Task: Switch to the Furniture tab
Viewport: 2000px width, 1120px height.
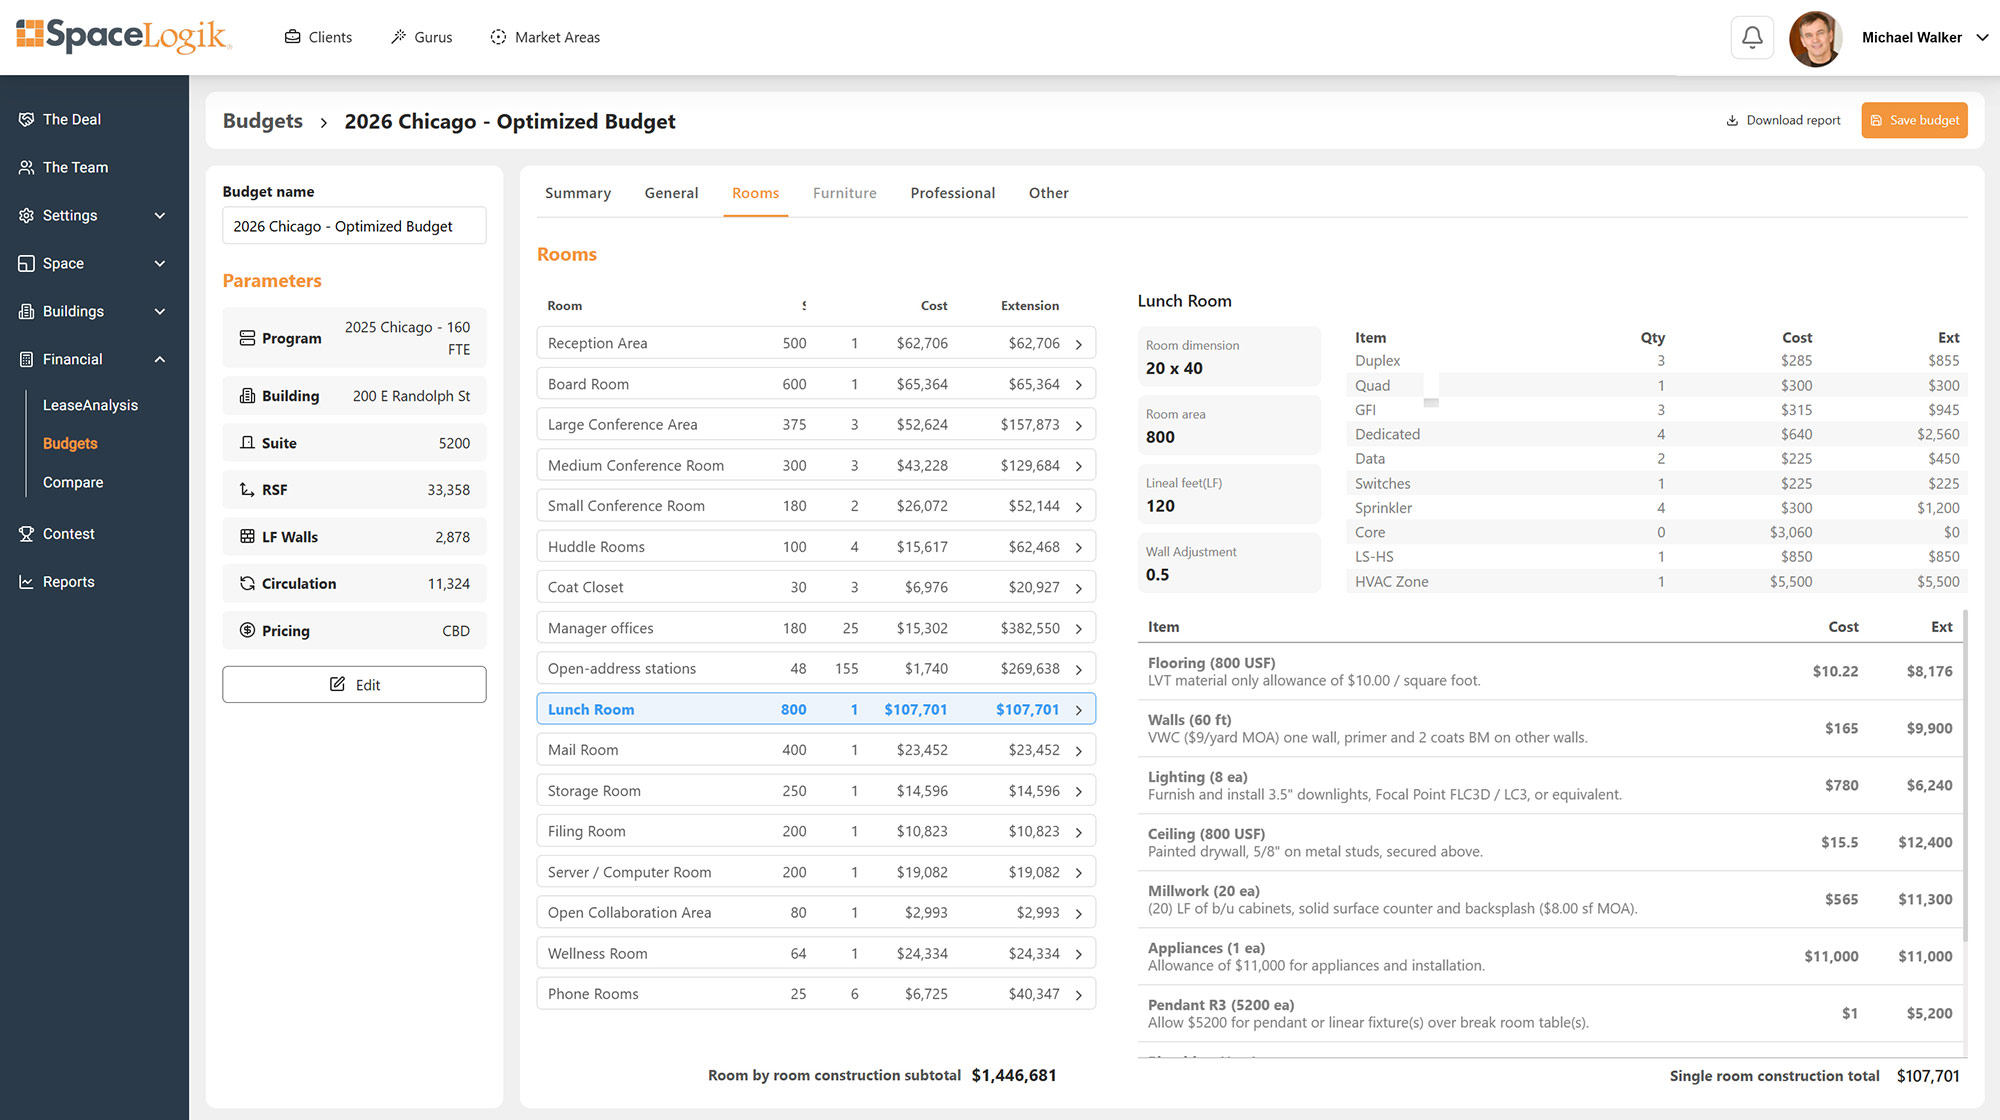Action: pyautogui.click(x=844, y=193)
